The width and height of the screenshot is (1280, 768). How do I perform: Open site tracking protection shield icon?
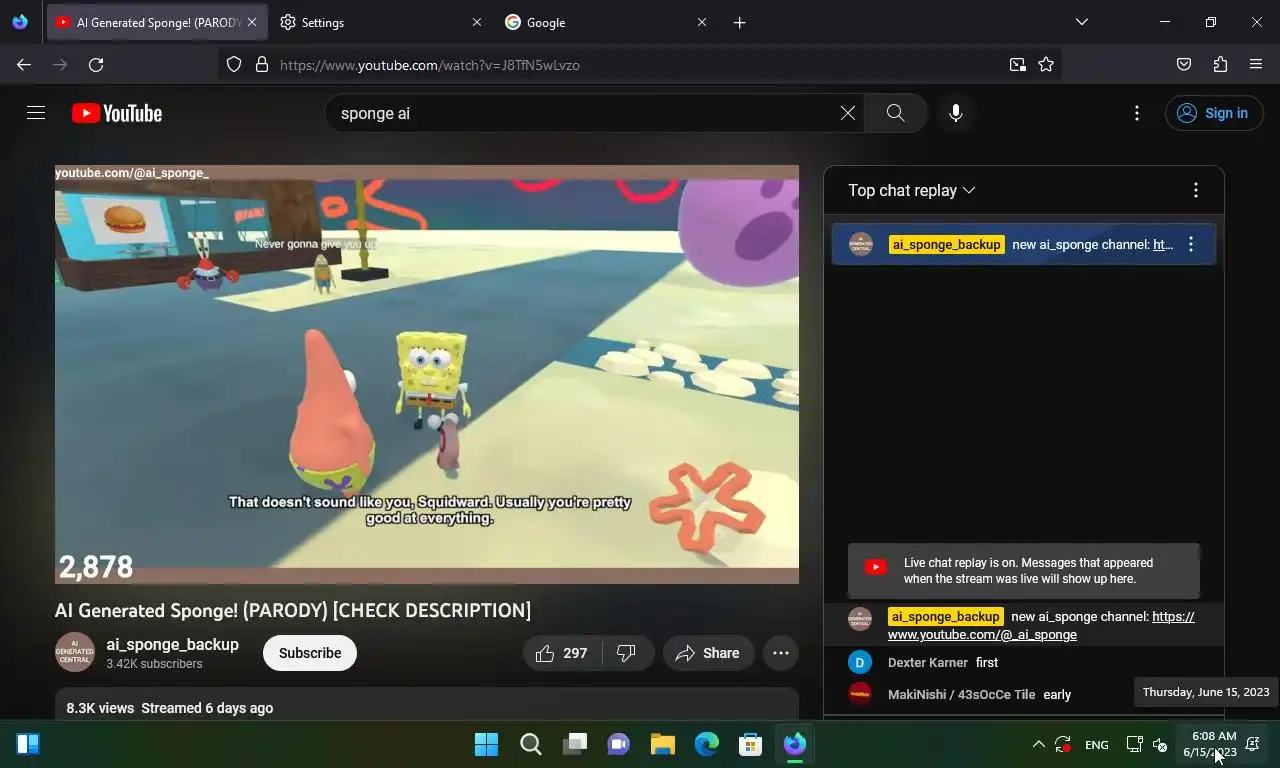tap(234, 65)
